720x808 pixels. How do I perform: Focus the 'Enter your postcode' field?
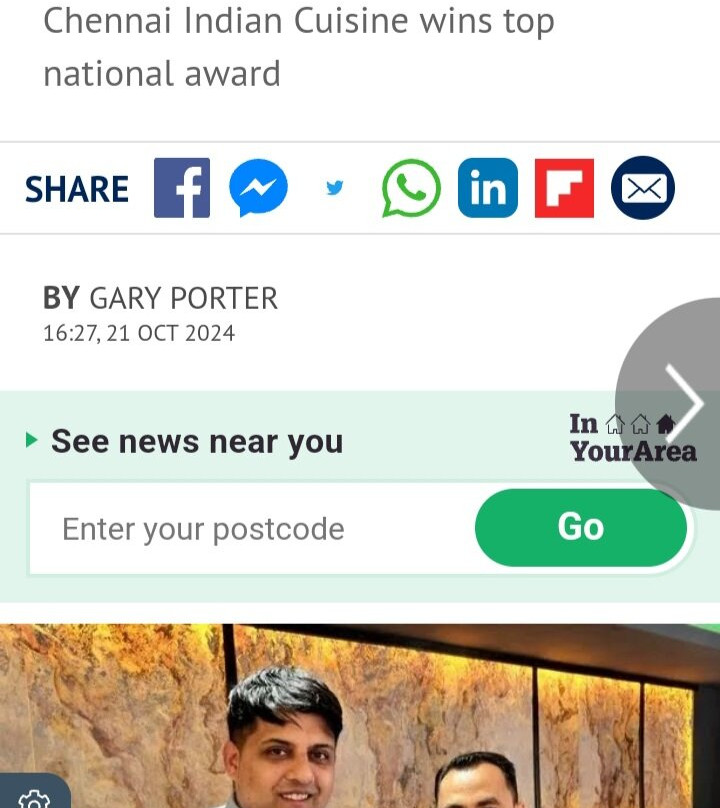click(252, 528)
